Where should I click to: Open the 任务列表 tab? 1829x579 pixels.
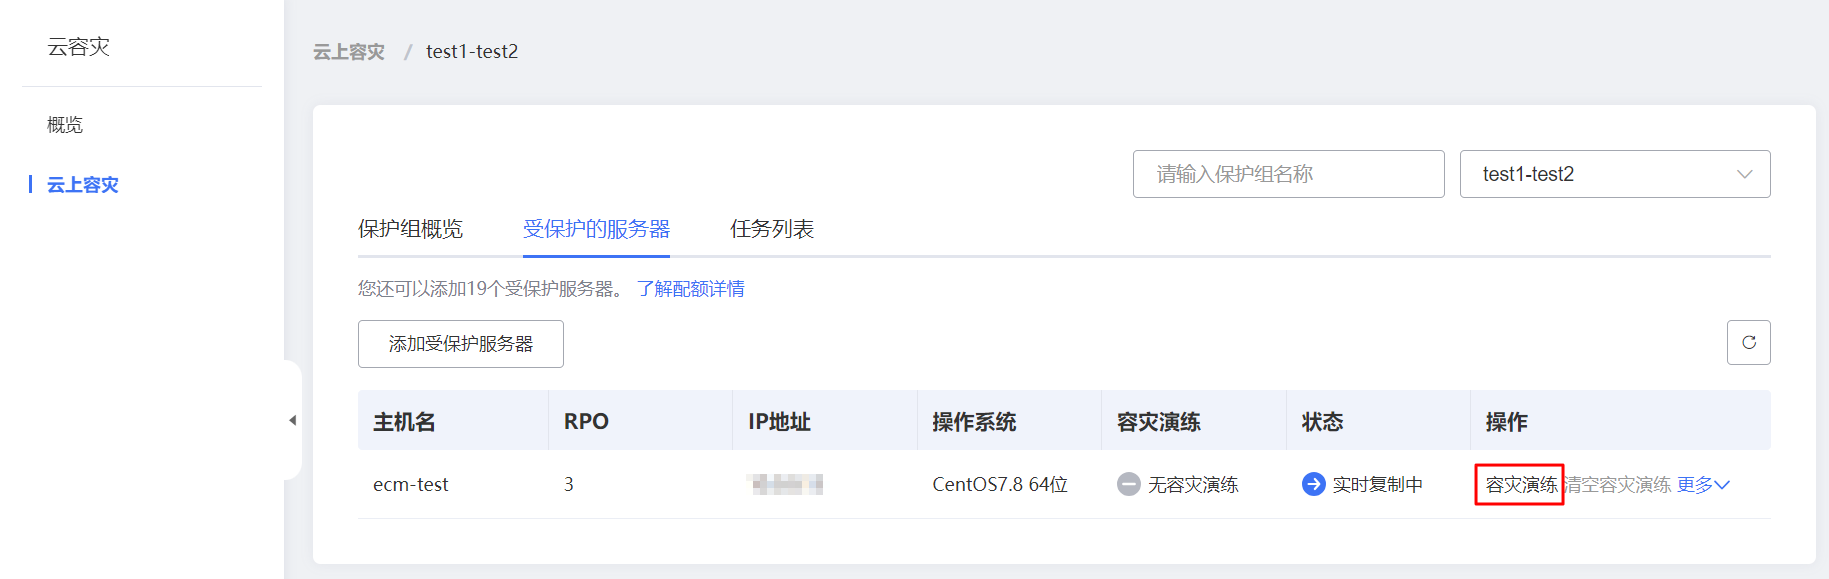point(771,229)
